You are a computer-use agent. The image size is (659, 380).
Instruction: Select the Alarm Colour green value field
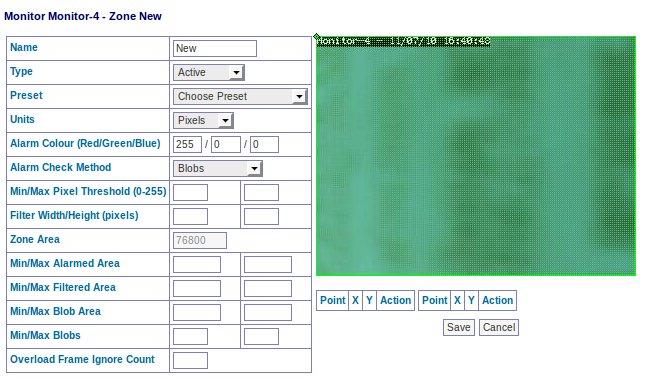pos(226,145)
